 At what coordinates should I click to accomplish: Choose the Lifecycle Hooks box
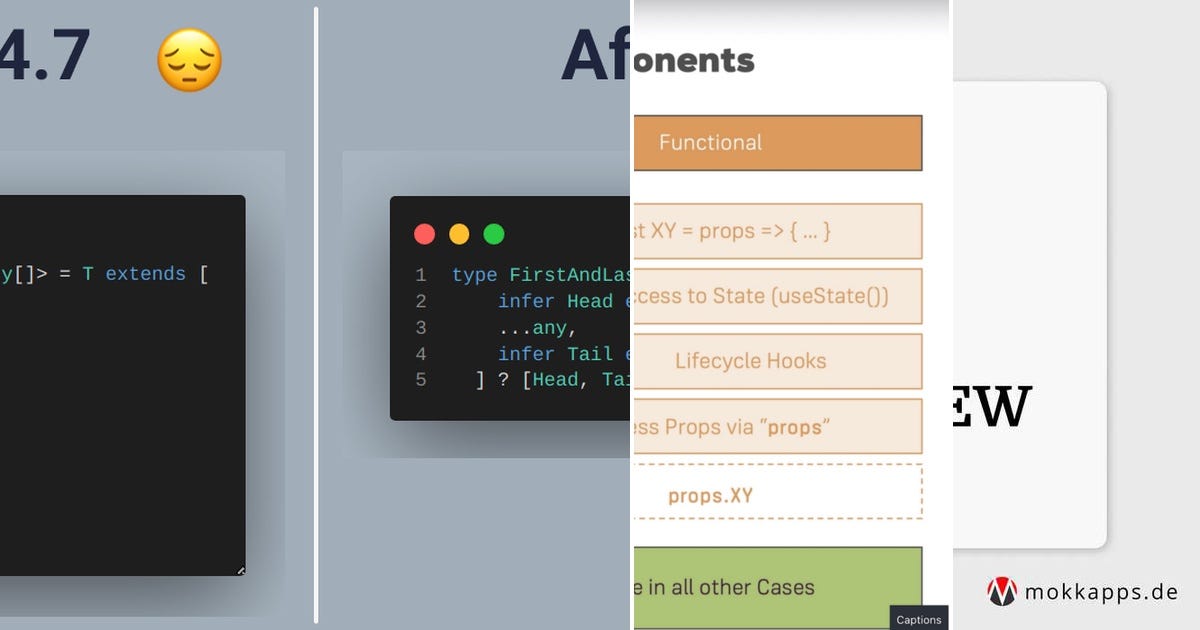click(x=777, y=361)
